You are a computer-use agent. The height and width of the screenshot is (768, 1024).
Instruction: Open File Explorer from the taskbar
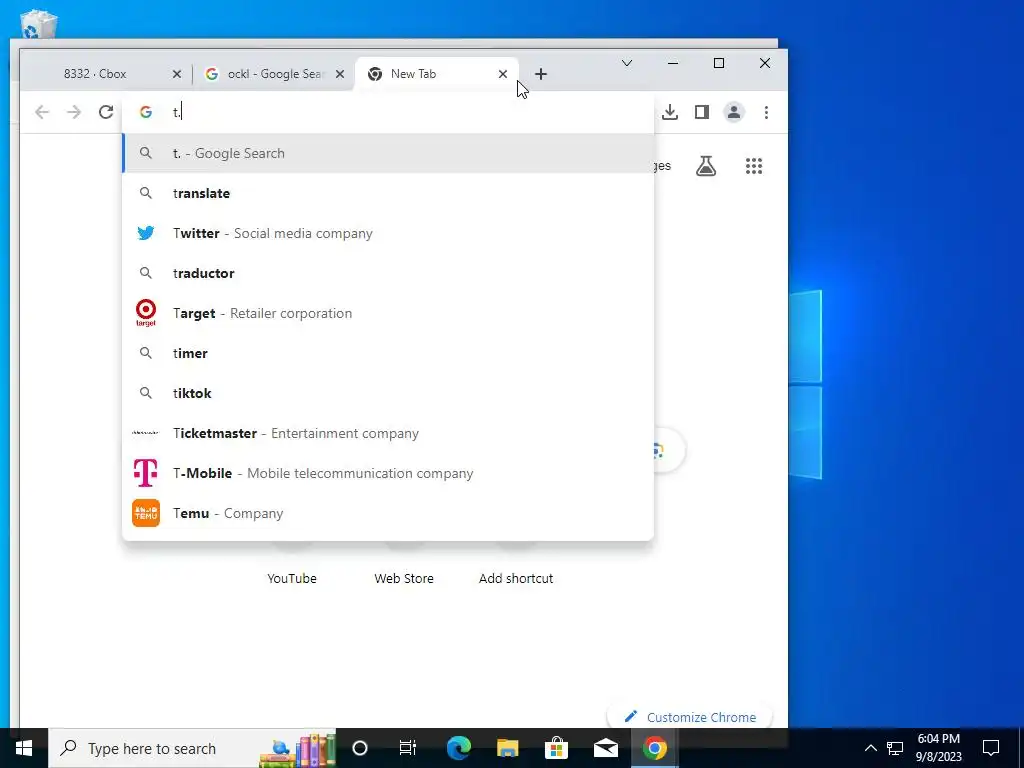(507, 748)
